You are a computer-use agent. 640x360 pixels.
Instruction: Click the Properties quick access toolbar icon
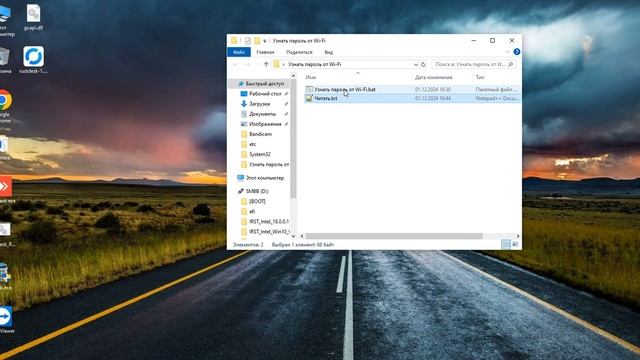coord(248,41)
